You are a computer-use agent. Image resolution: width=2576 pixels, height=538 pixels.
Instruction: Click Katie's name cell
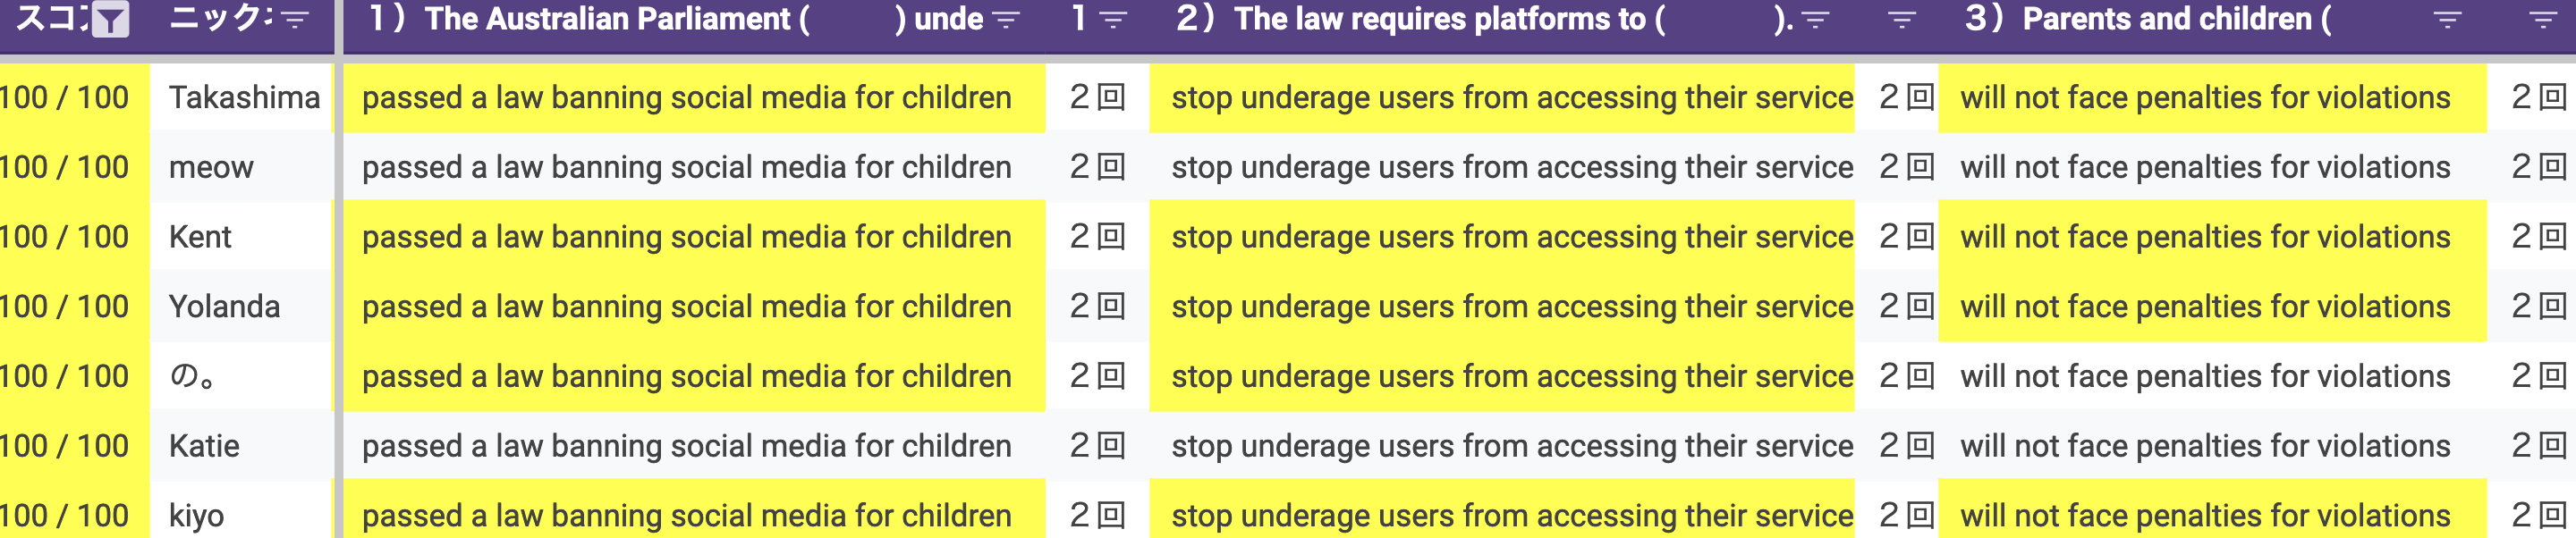coord(204,446)
